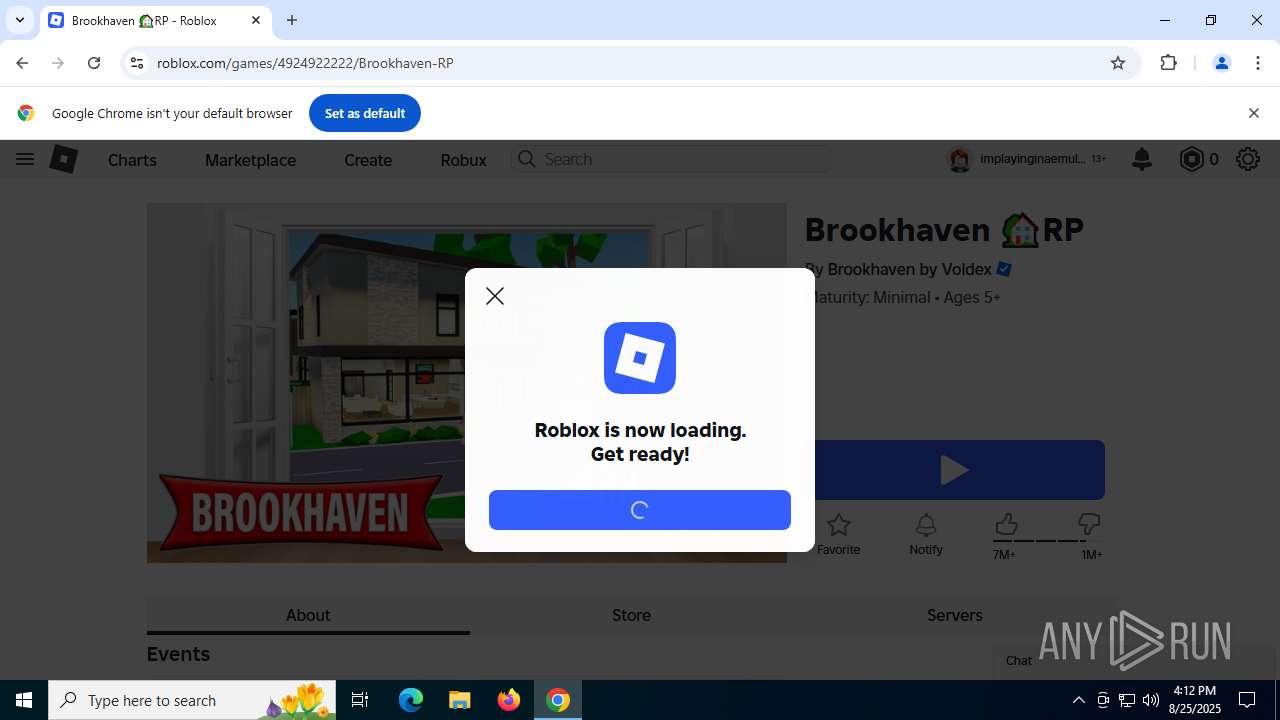Click the Windows taskbar search box
The image size is (1280, 720).
point(193,700)
